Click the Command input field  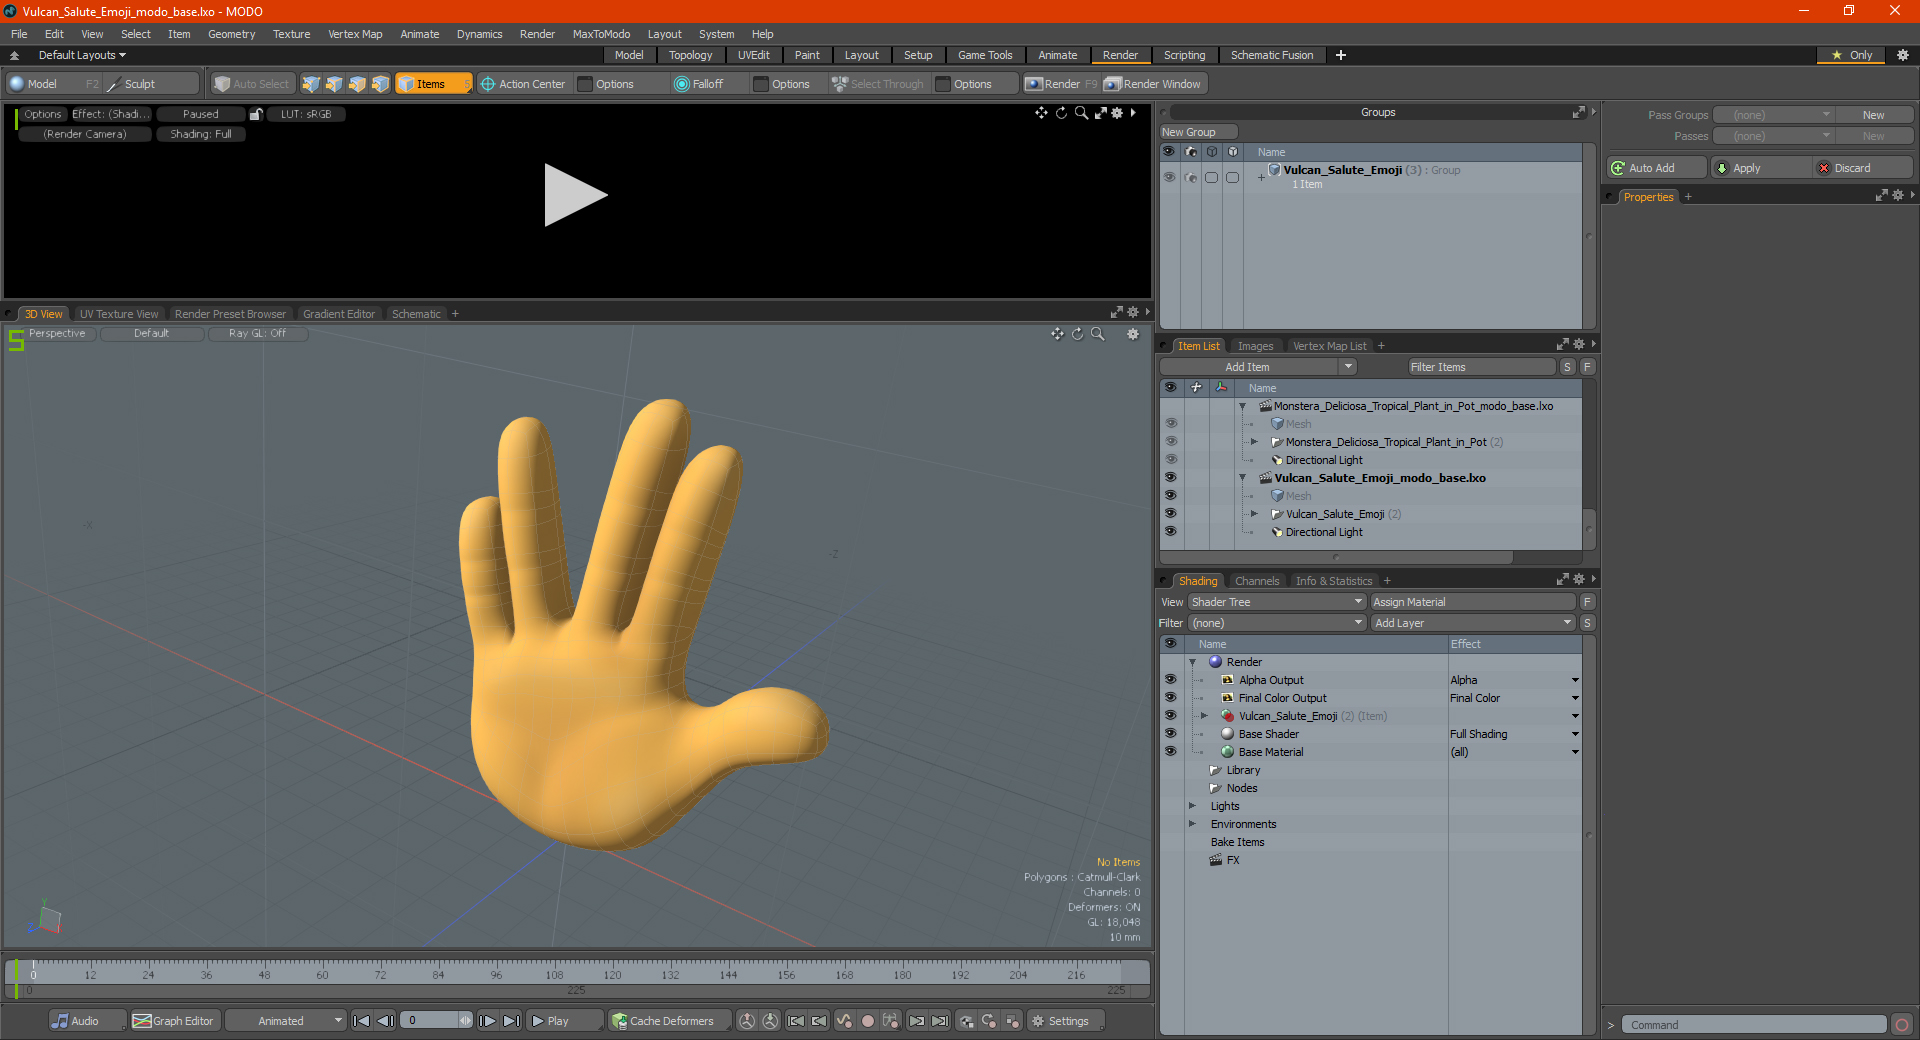tap(1754, 1025)
